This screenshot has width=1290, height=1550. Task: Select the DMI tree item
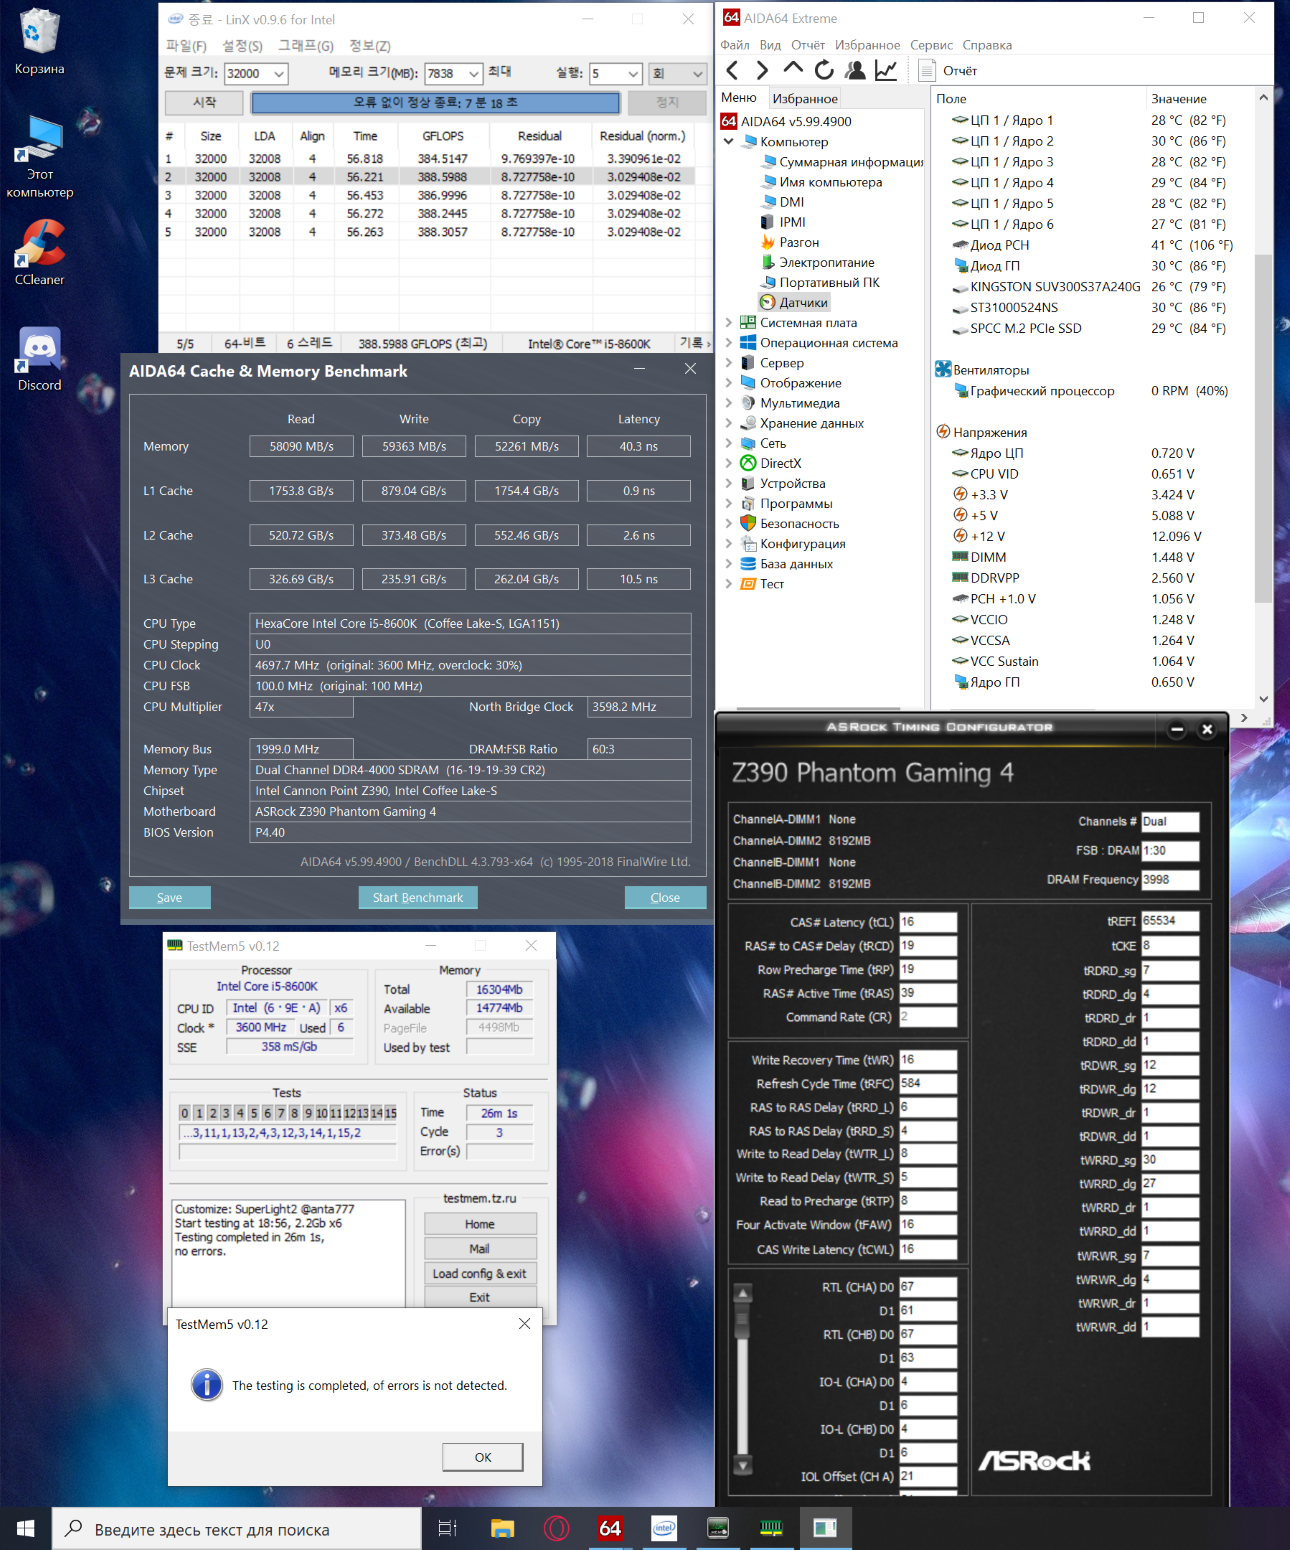point(782,202)
